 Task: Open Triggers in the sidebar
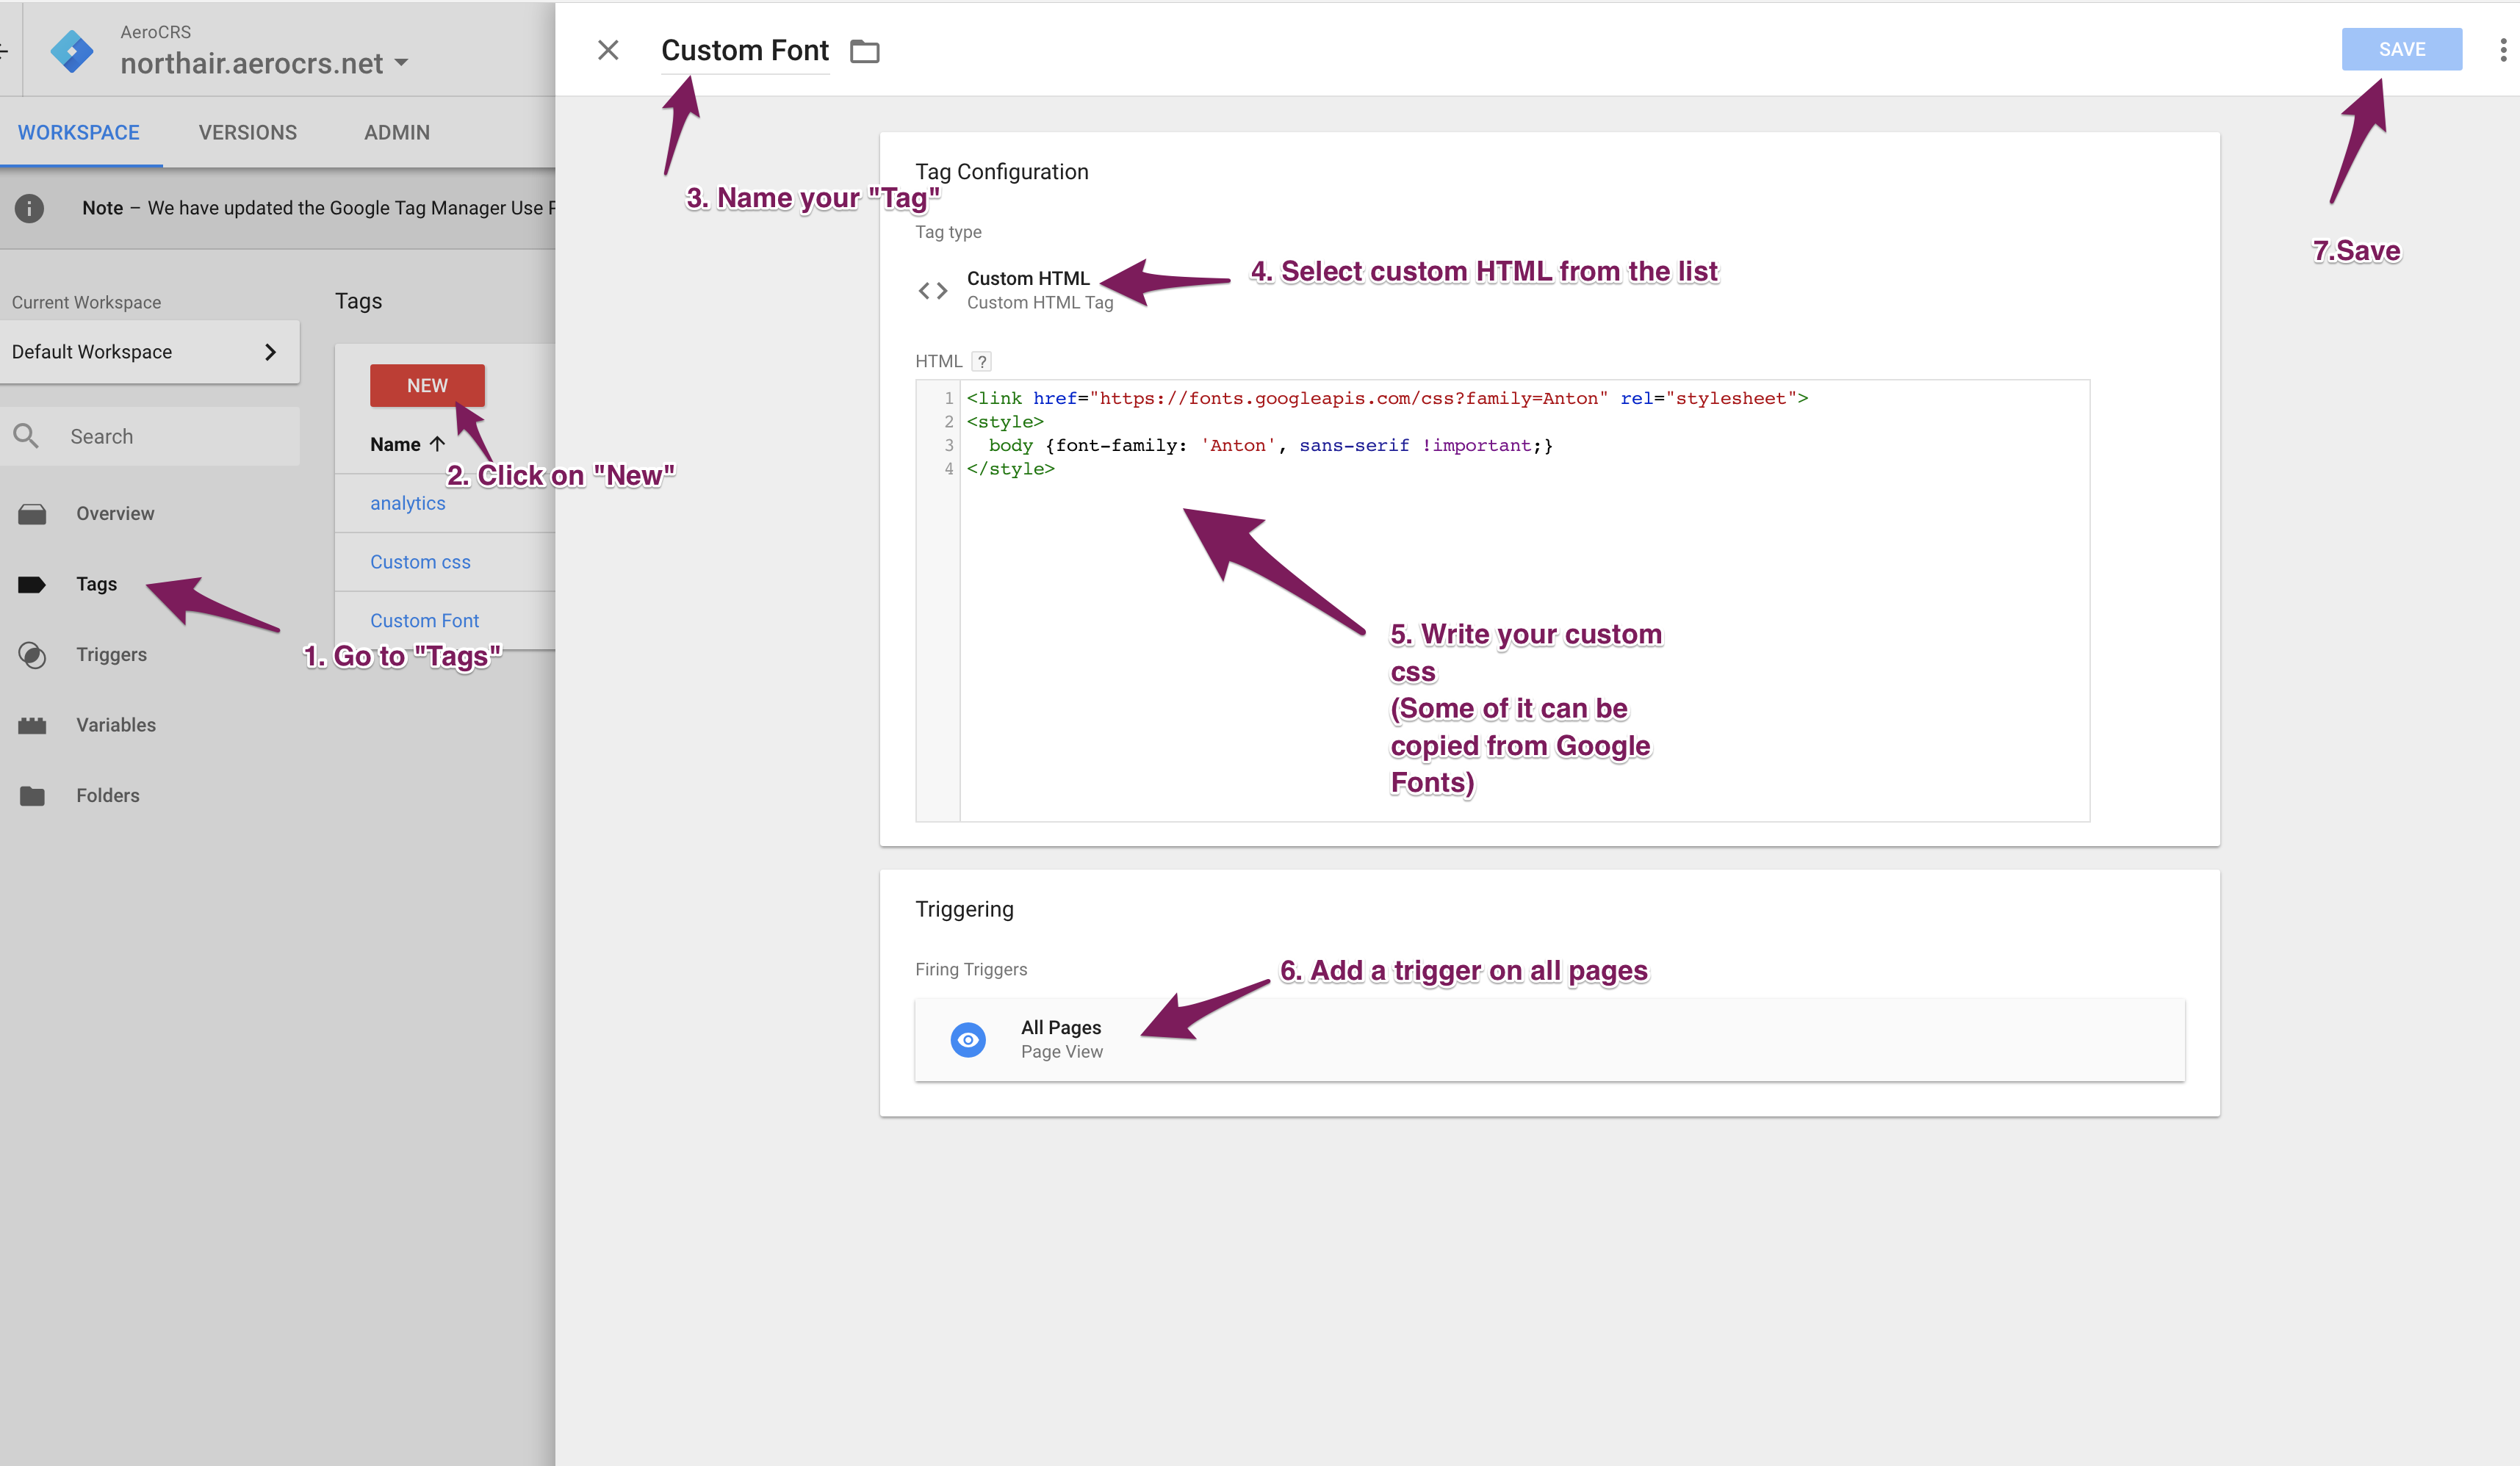[x=112, y=654]
